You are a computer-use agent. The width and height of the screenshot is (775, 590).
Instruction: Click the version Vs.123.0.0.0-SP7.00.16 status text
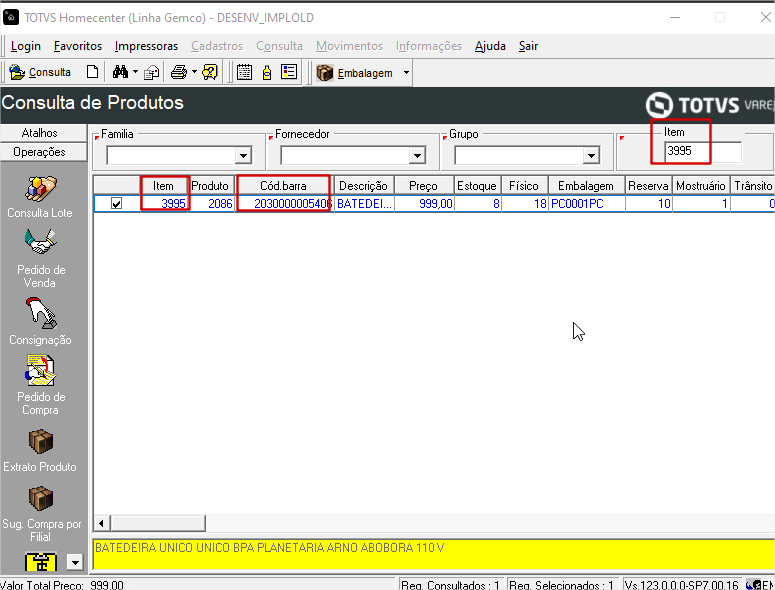tap(682, 585)
